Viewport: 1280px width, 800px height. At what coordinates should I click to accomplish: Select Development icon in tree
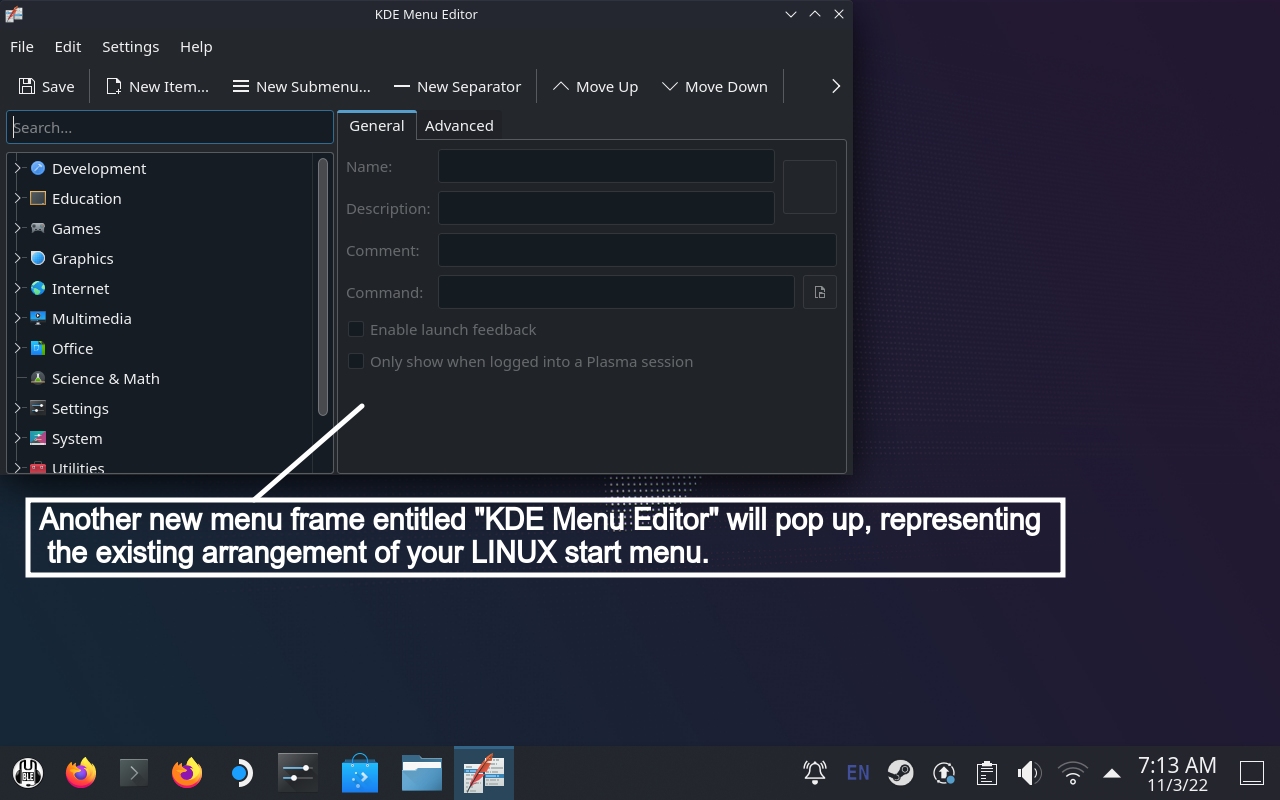tap(38, 168)
